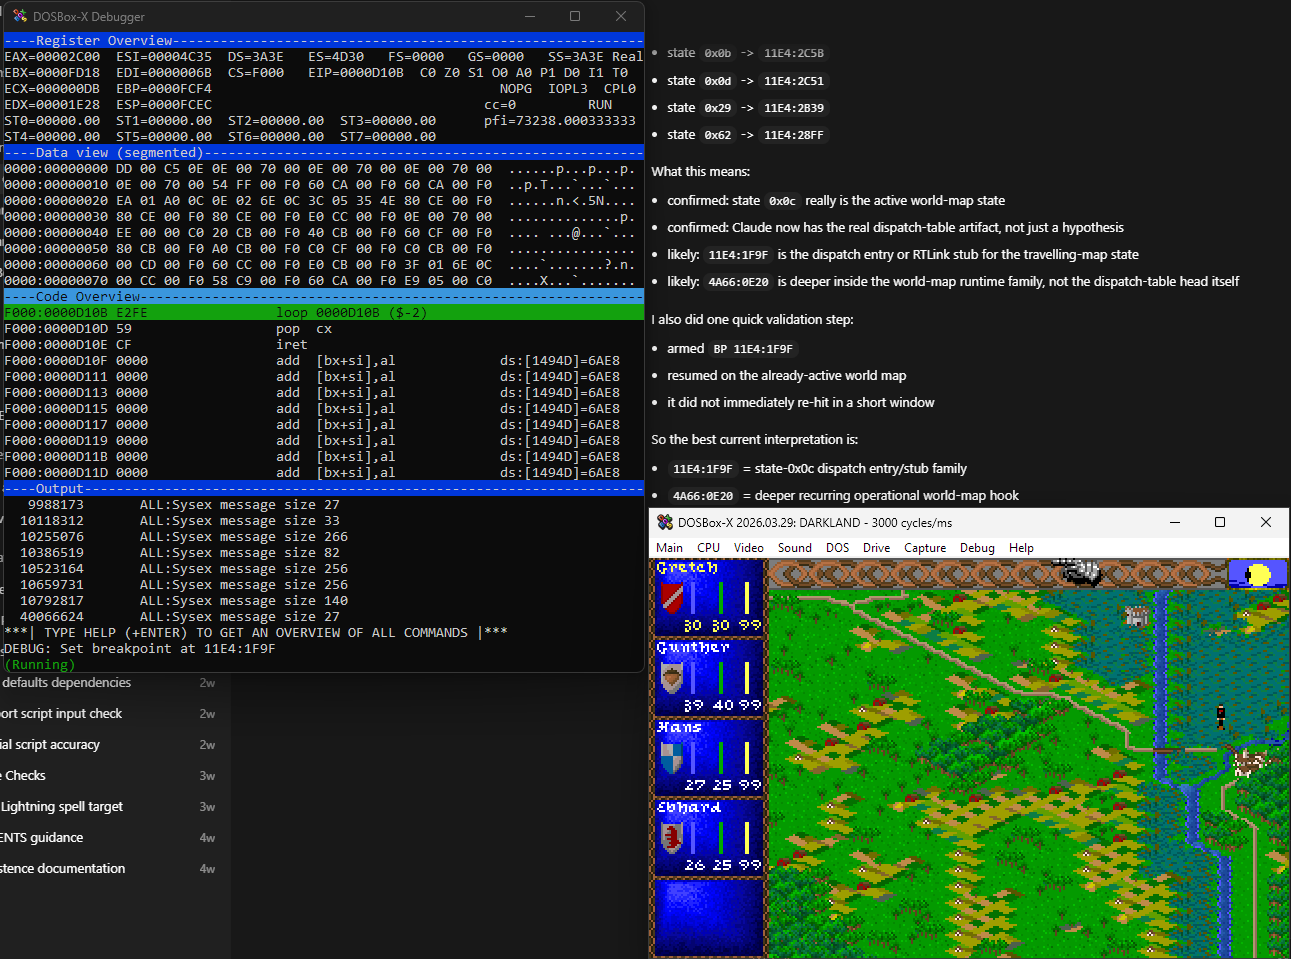Click the Data view (segmented) header
The height and width of the screenshot is (959, 1291).
pos(323,153)
